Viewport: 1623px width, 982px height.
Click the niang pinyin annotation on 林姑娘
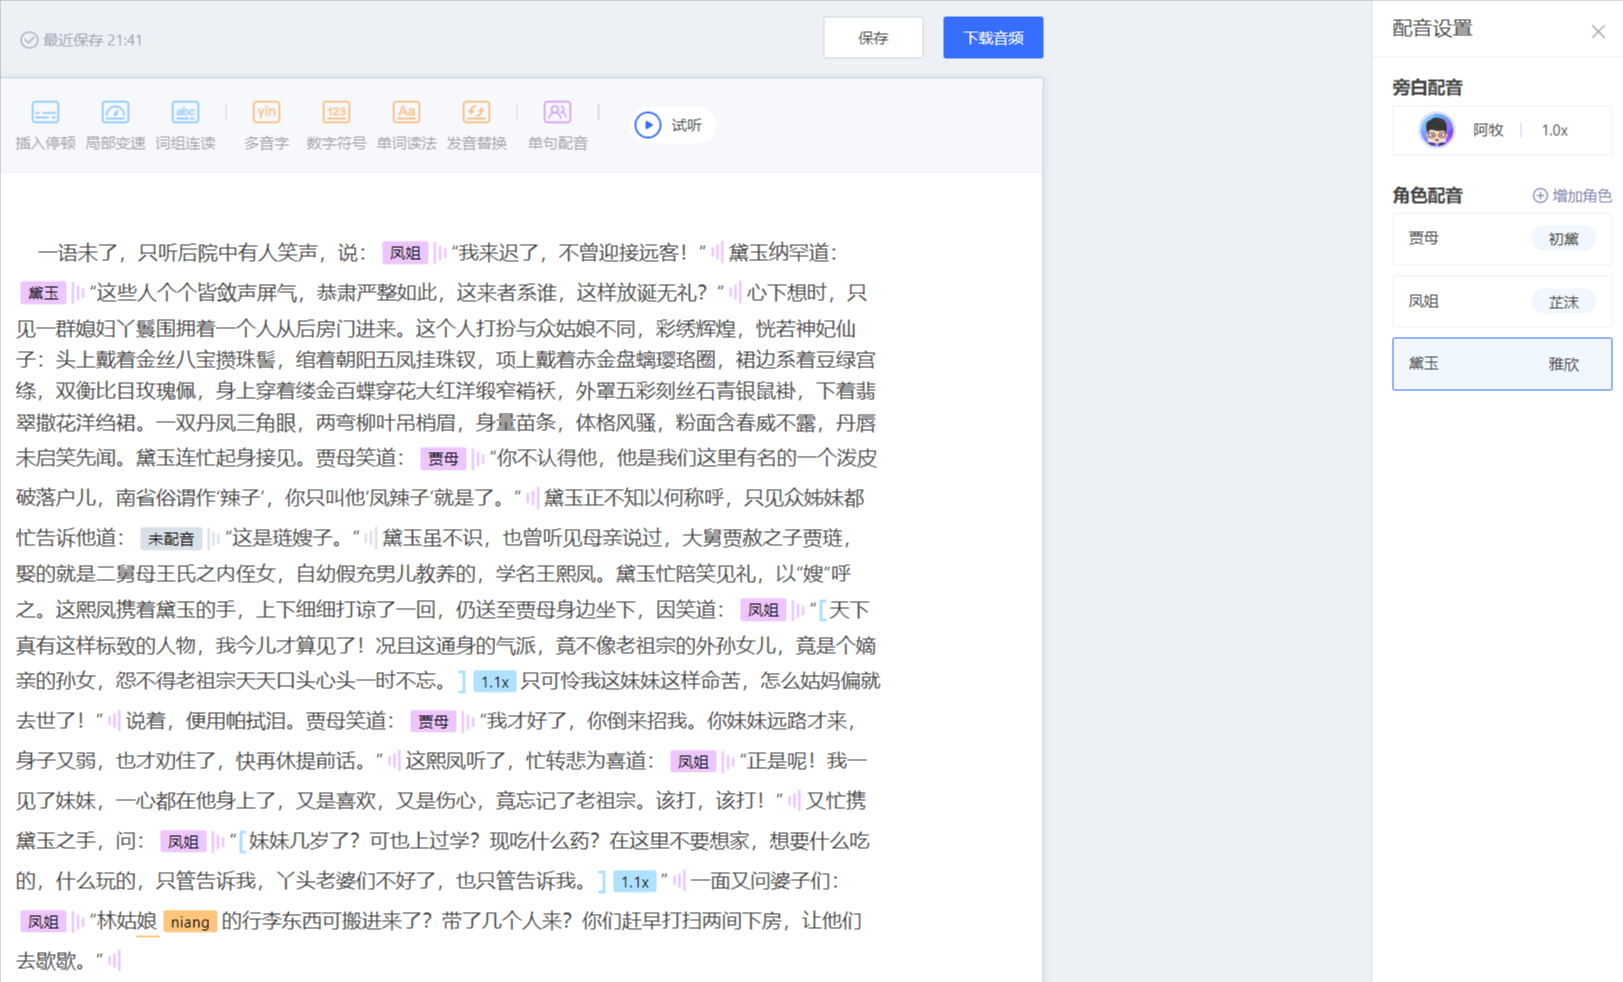pyautogui.click(x=190, y=921)
